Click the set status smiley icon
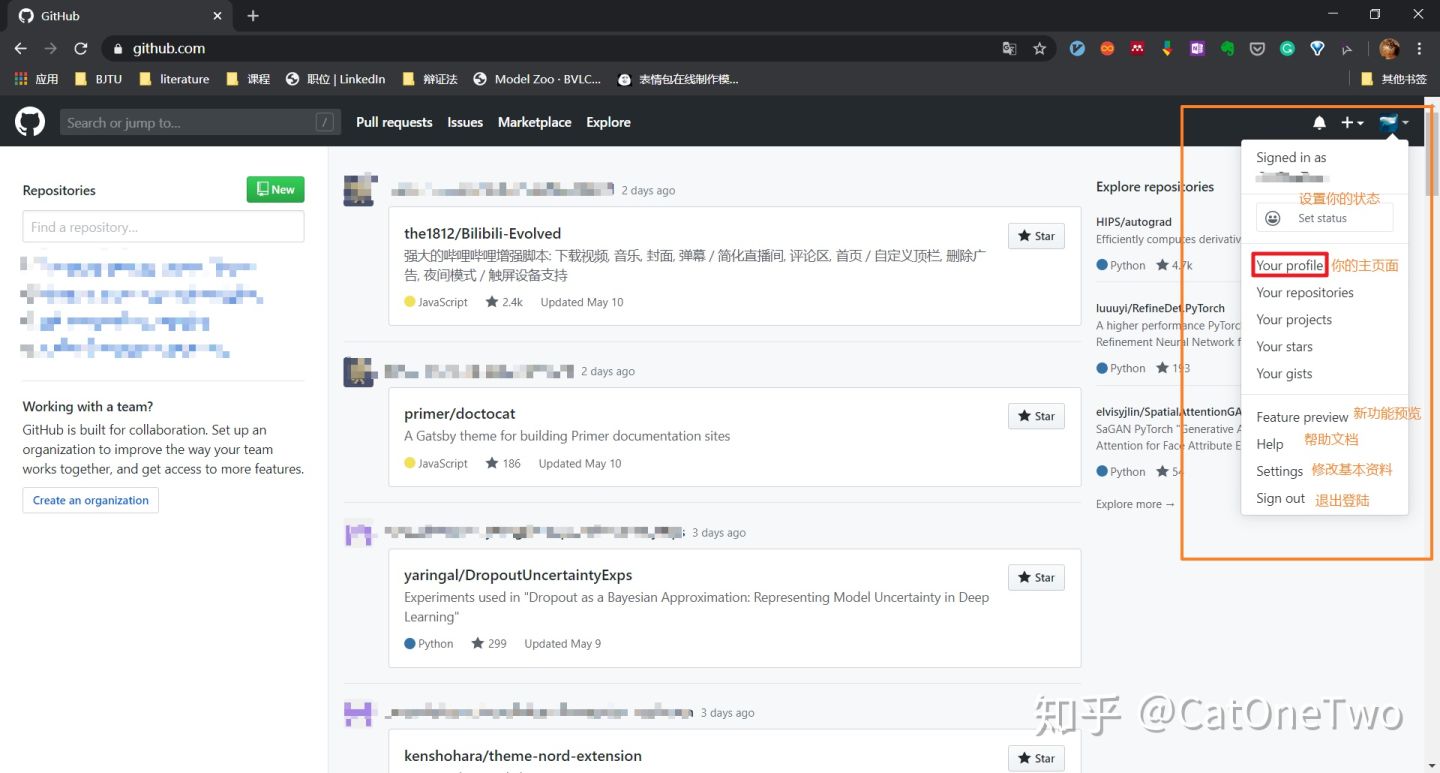Screen dimensions: 1440x773 (x=1273, y=218)
